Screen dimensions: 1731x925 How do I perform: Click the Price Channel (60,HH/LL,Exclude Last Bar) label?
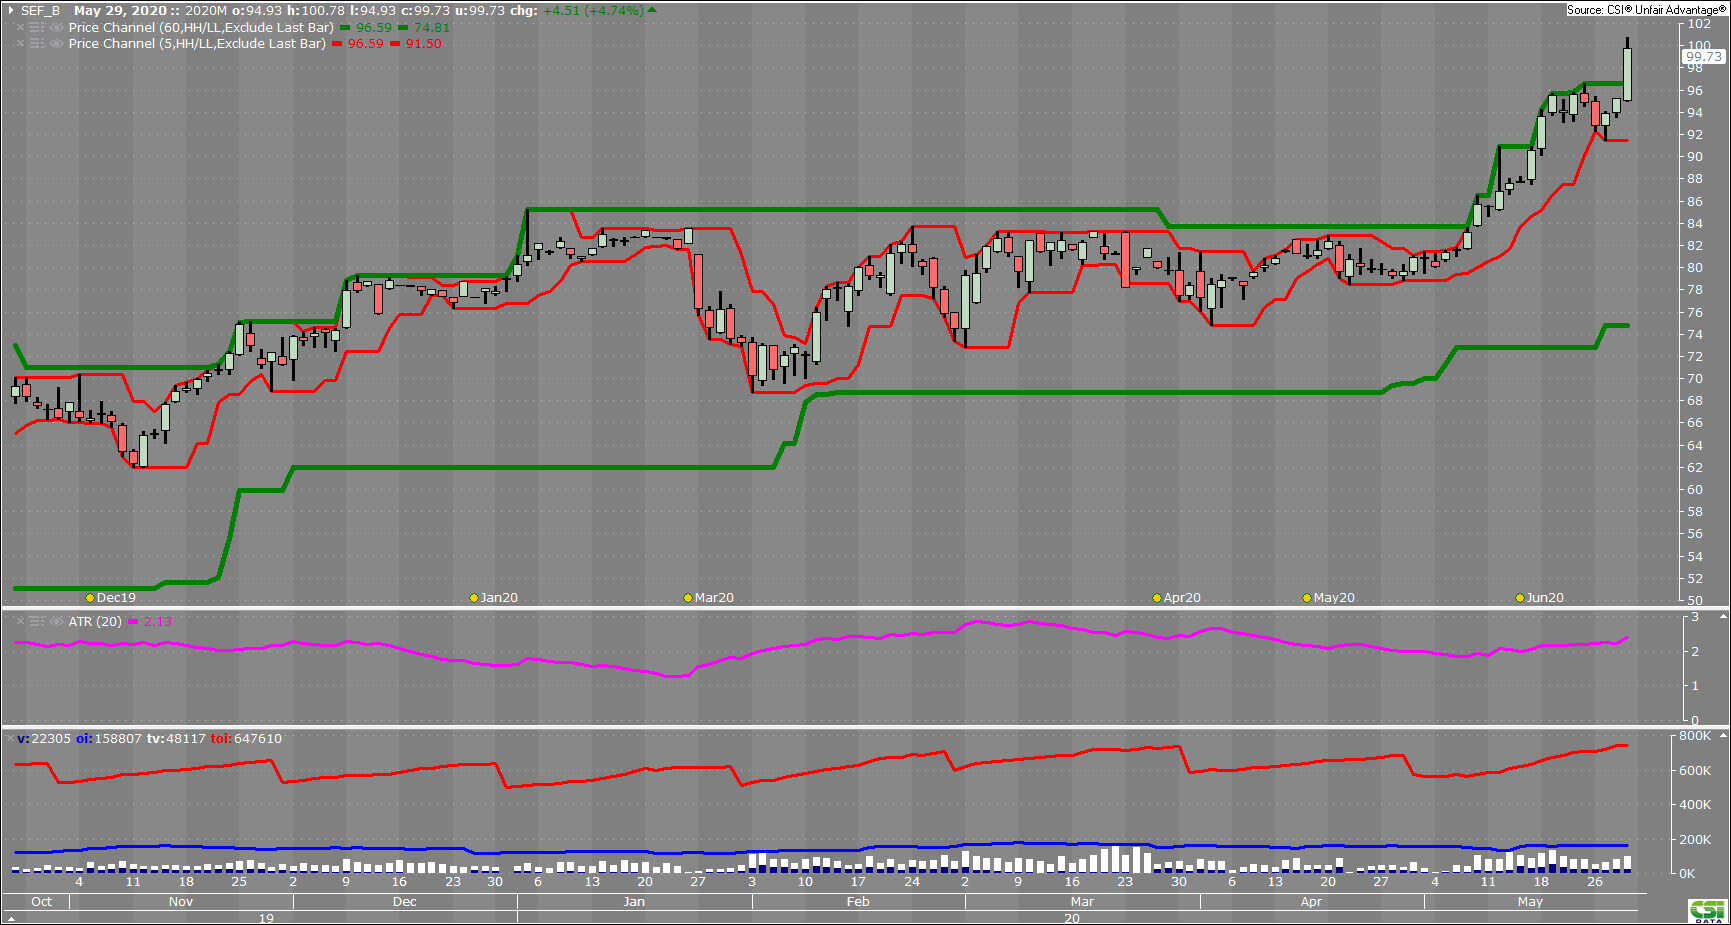pos(201,28)
